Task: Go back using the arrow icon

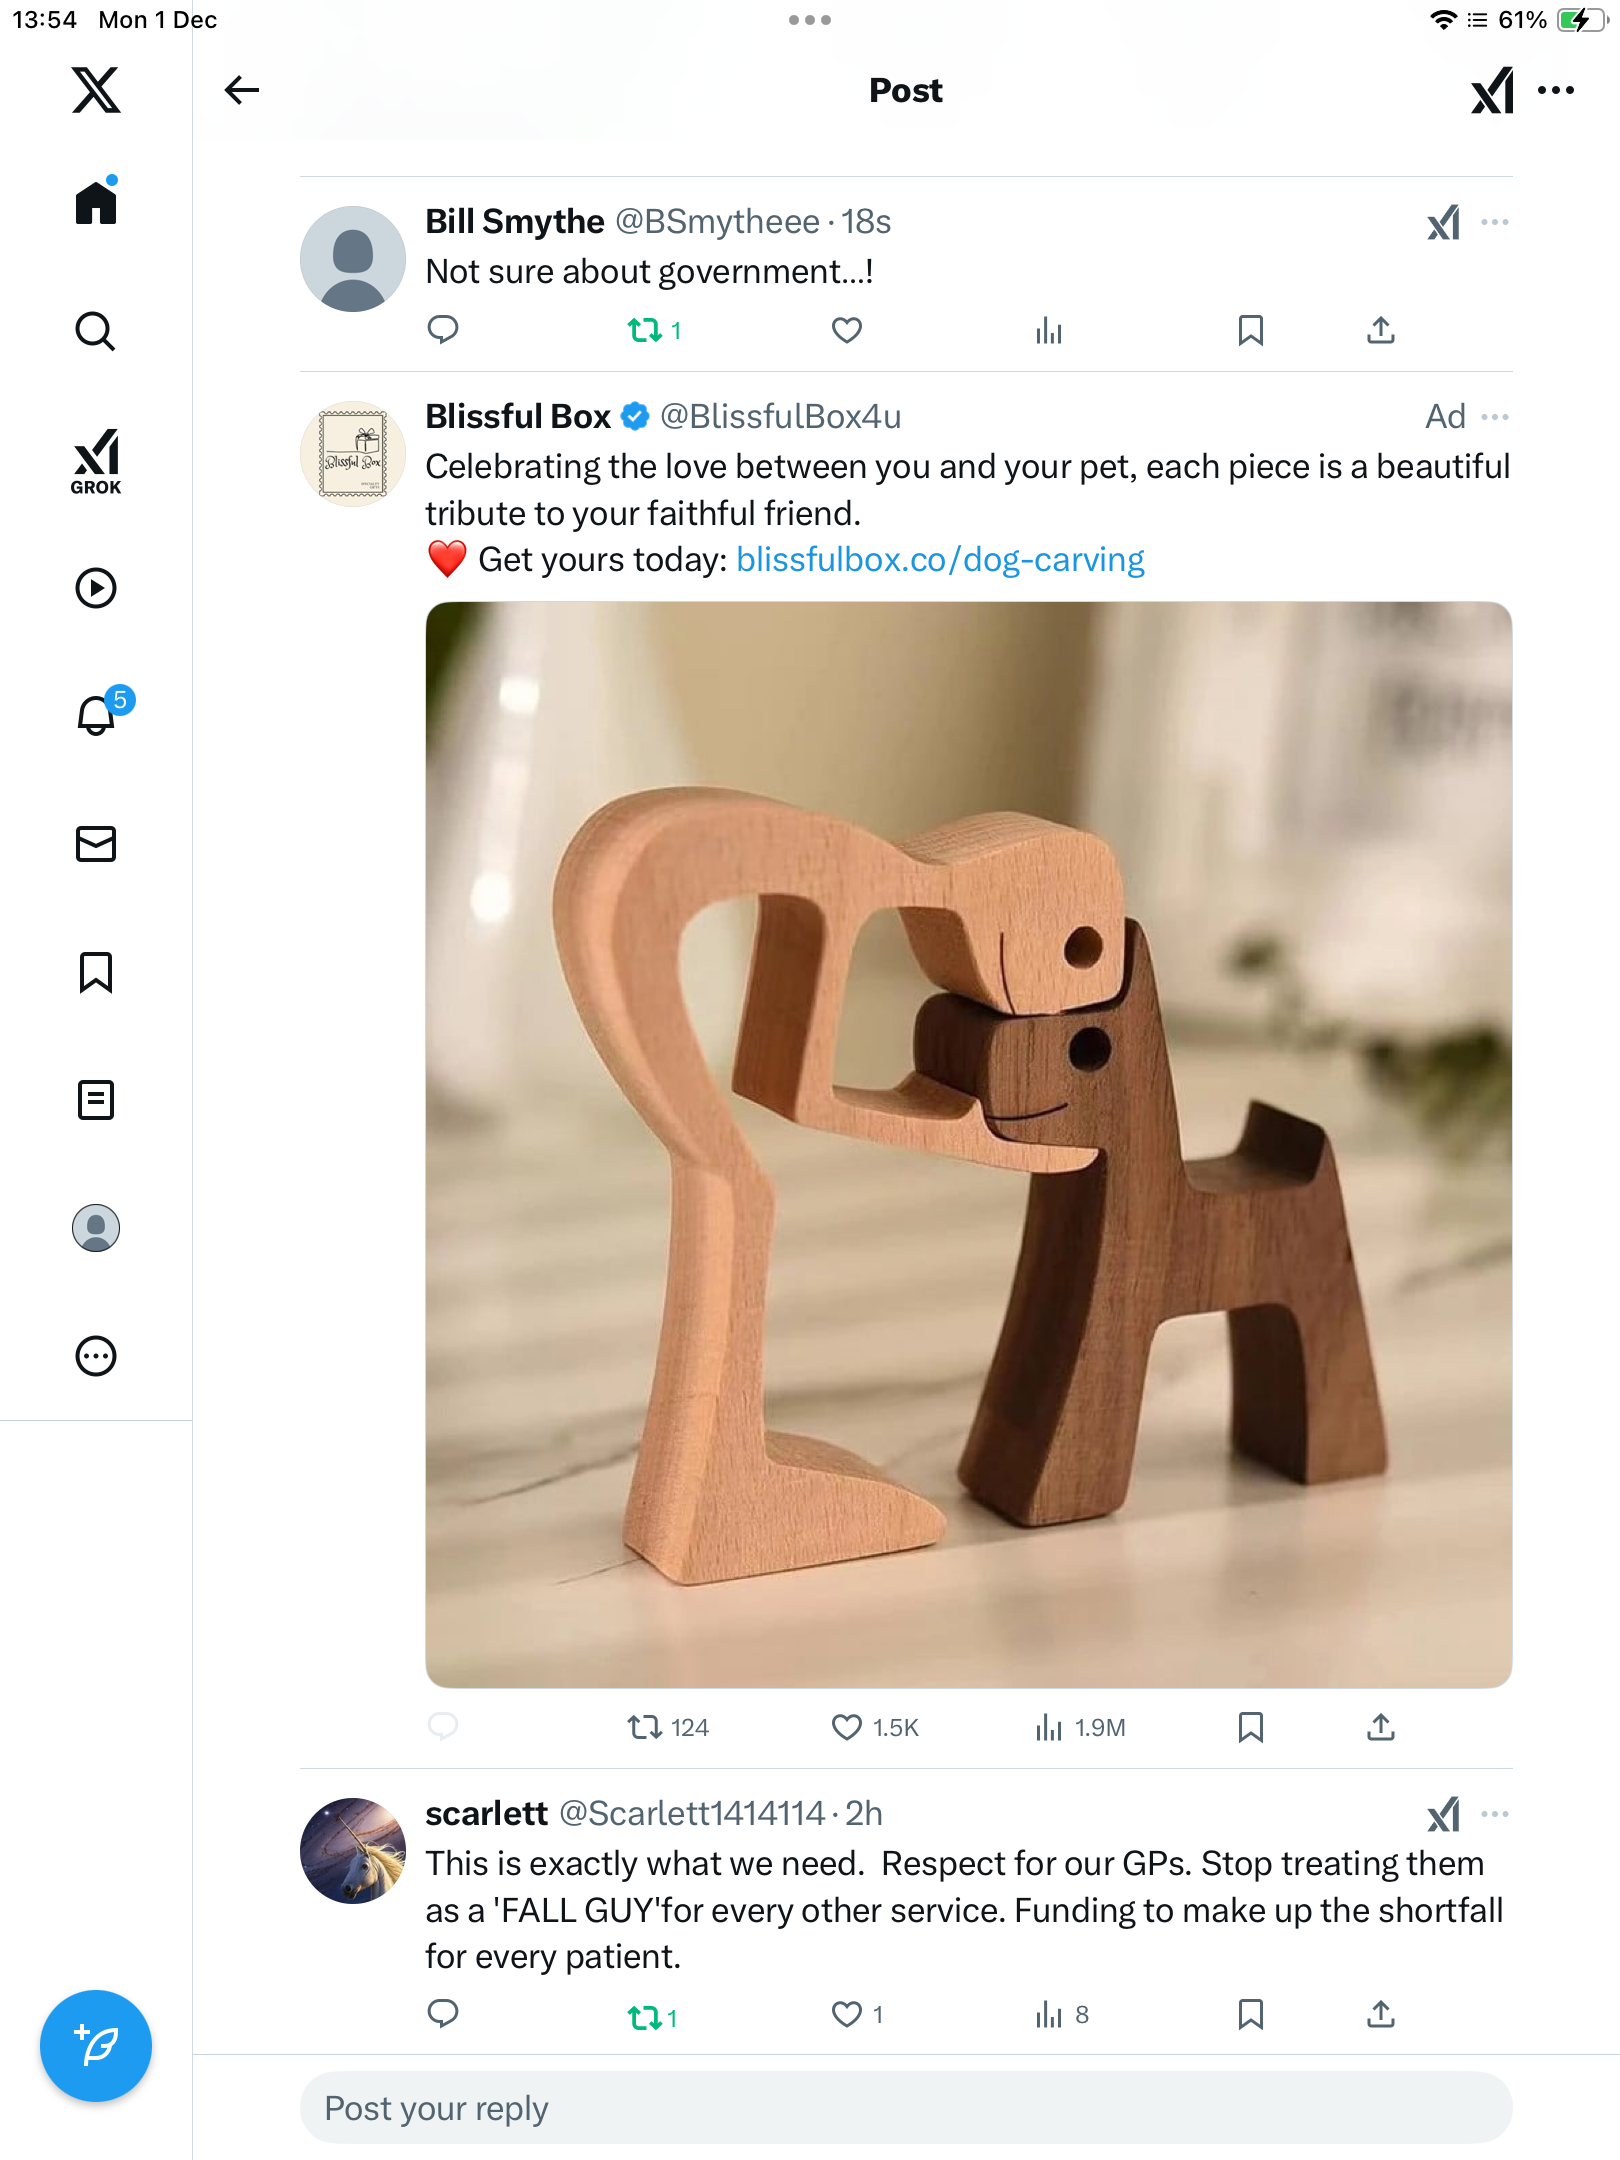Action: coord(241,90)
